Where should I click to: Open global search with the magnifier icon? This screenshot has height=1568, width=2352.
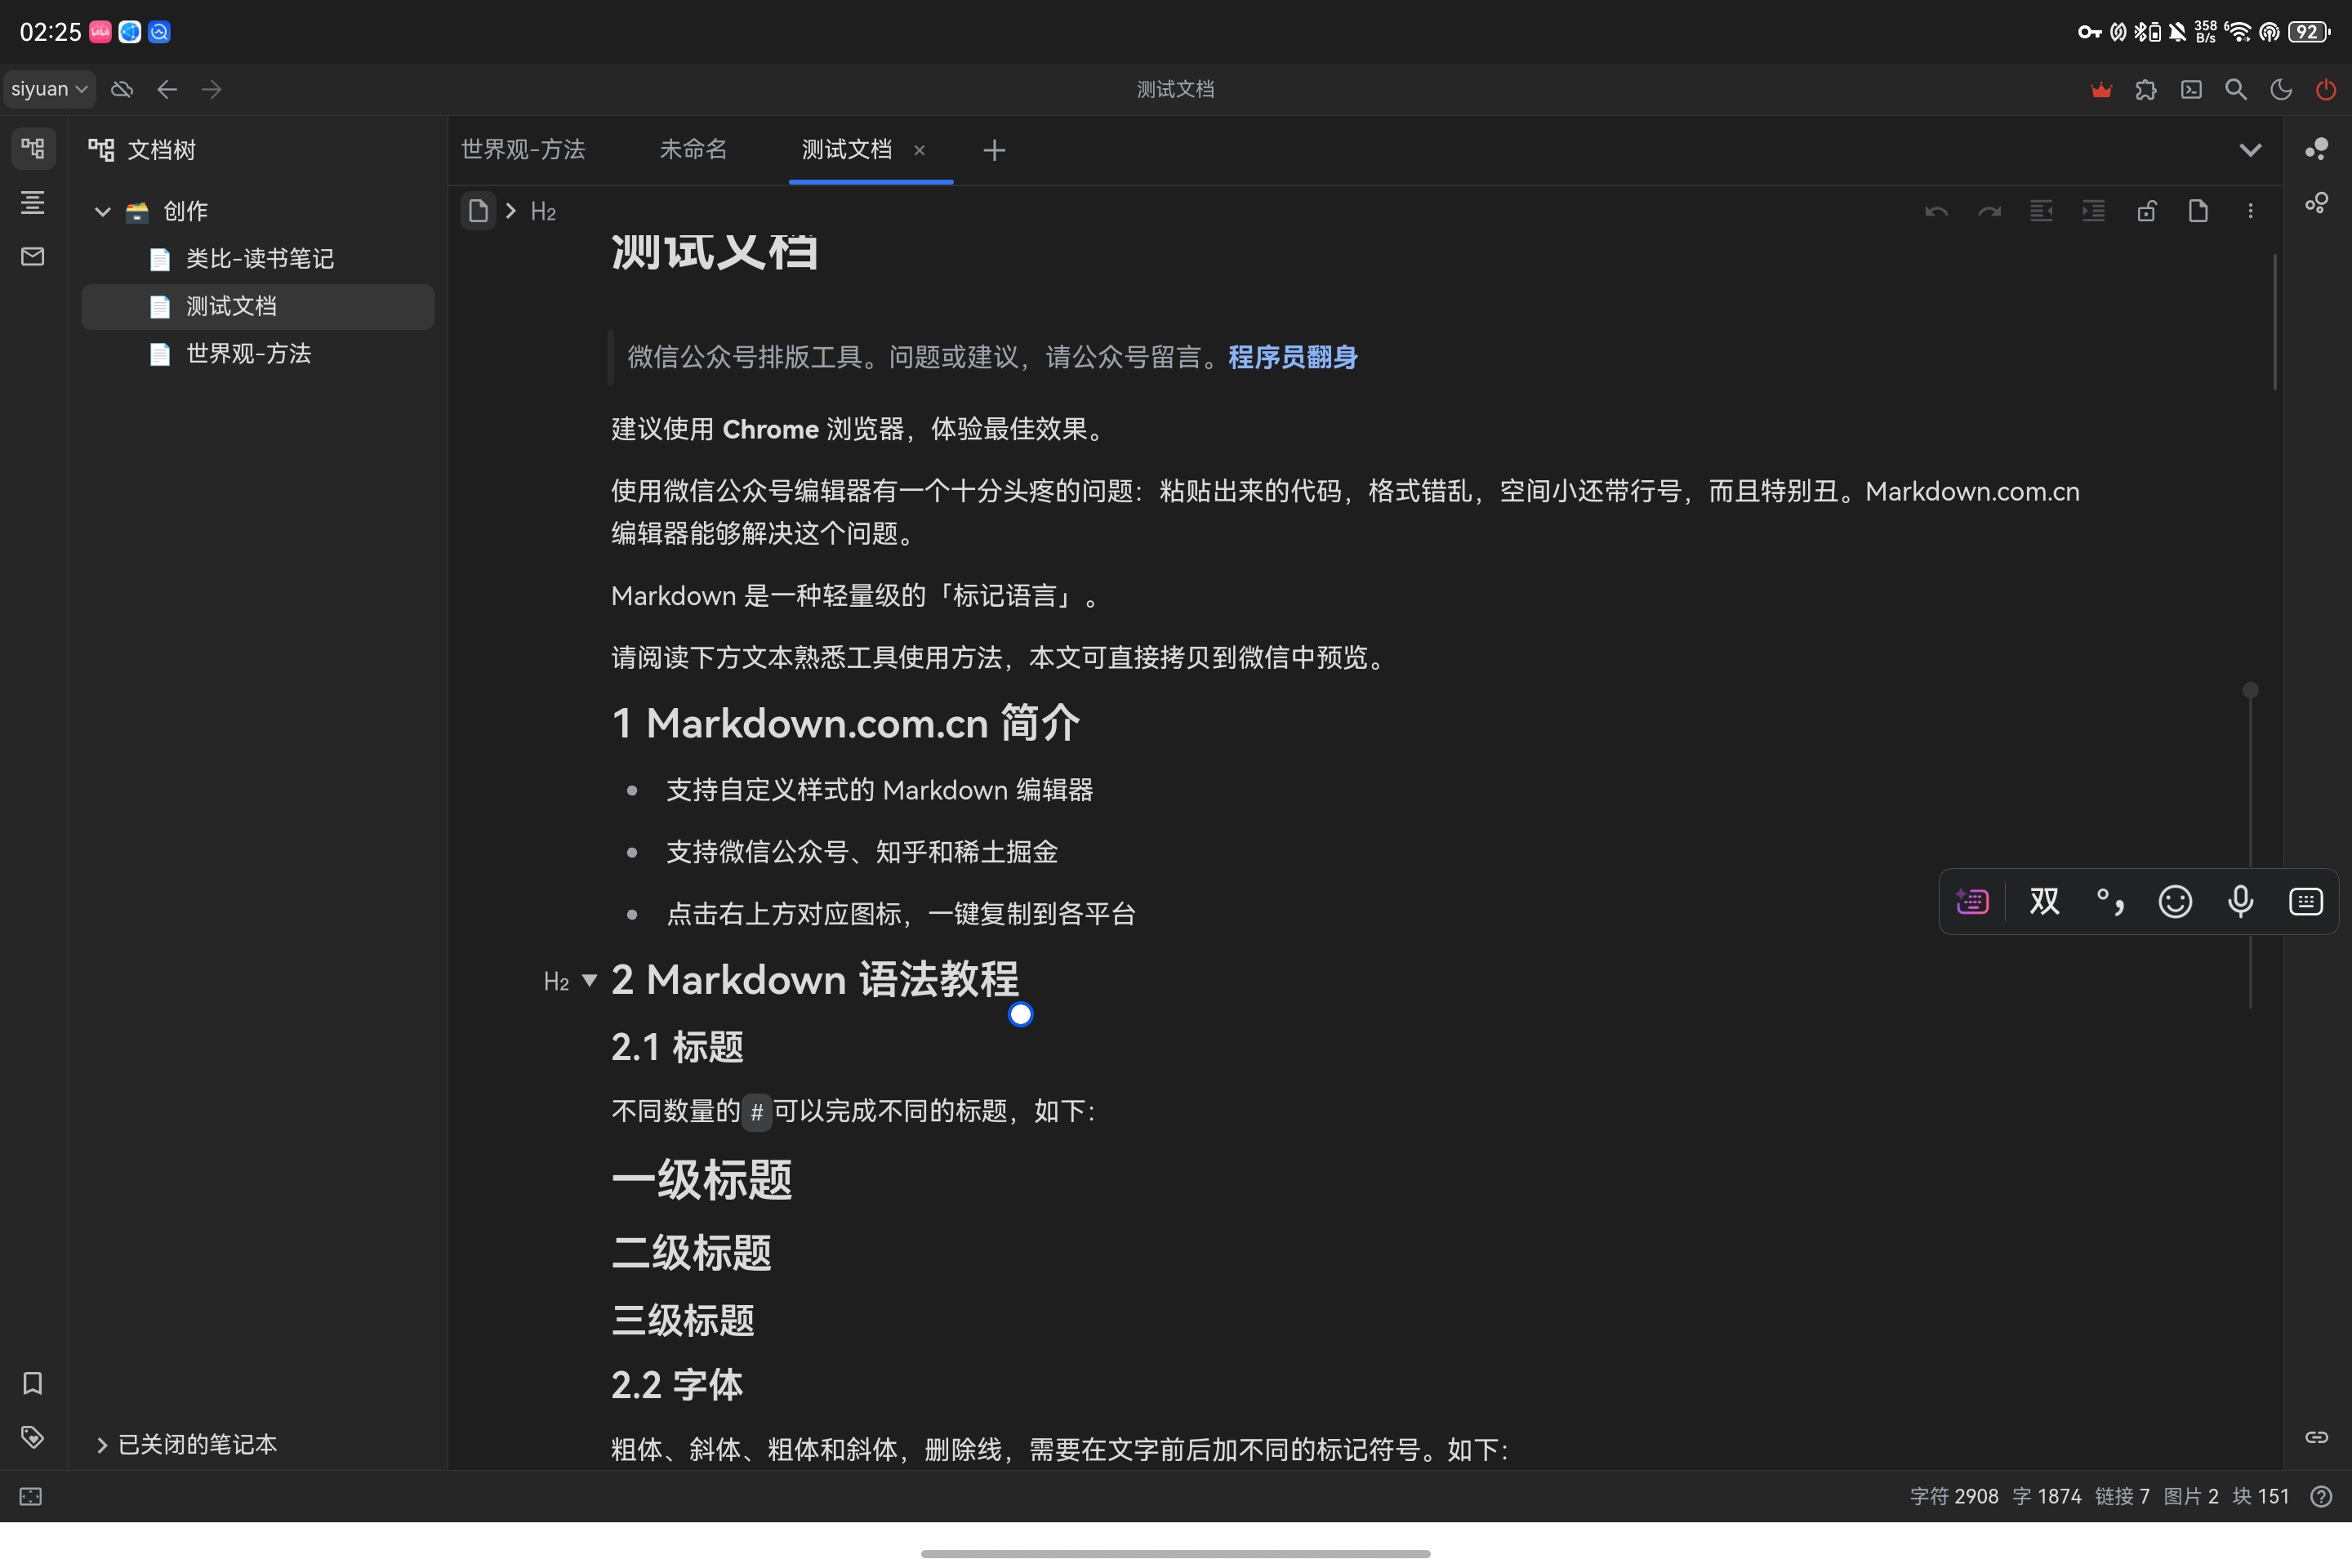(2236, 89)
